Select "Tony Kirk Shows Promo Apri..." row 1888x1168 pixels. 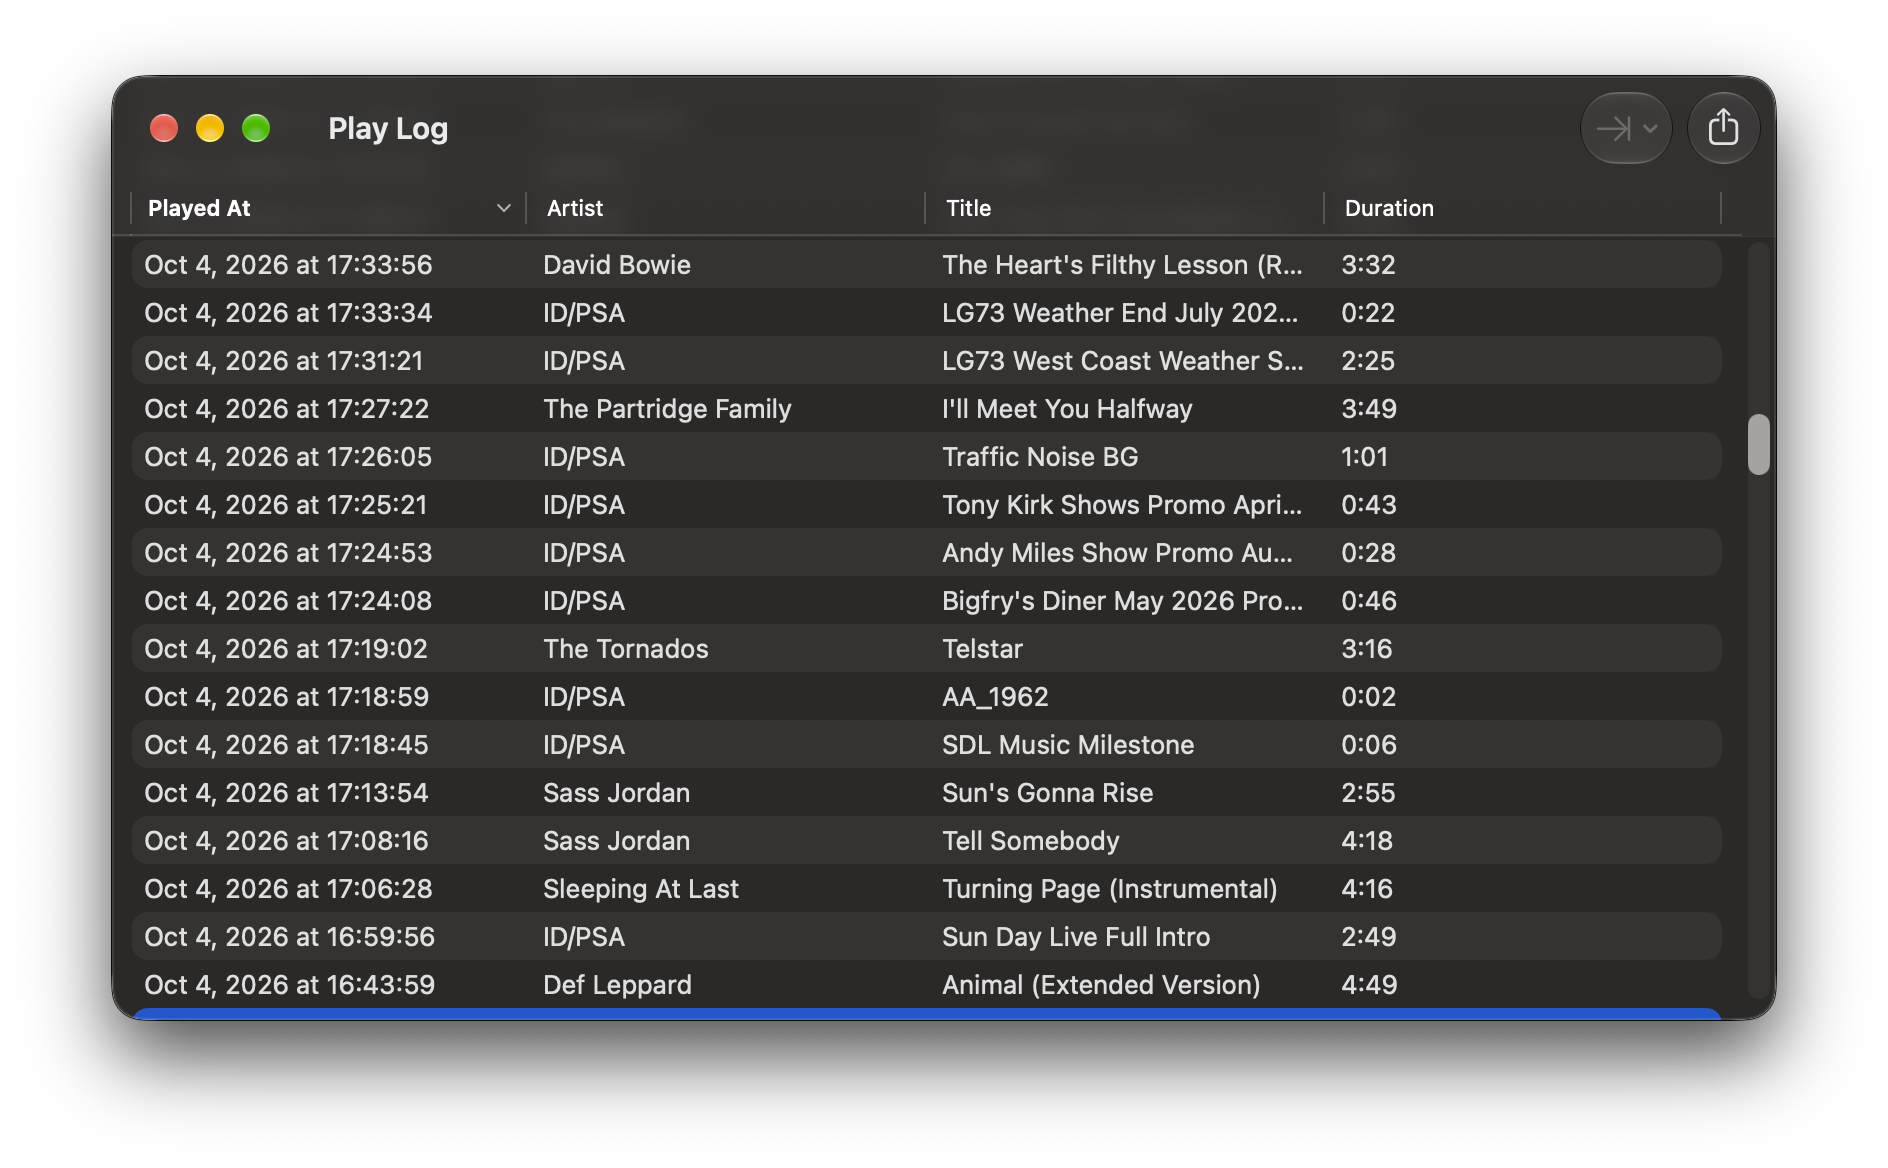[927, 505]
